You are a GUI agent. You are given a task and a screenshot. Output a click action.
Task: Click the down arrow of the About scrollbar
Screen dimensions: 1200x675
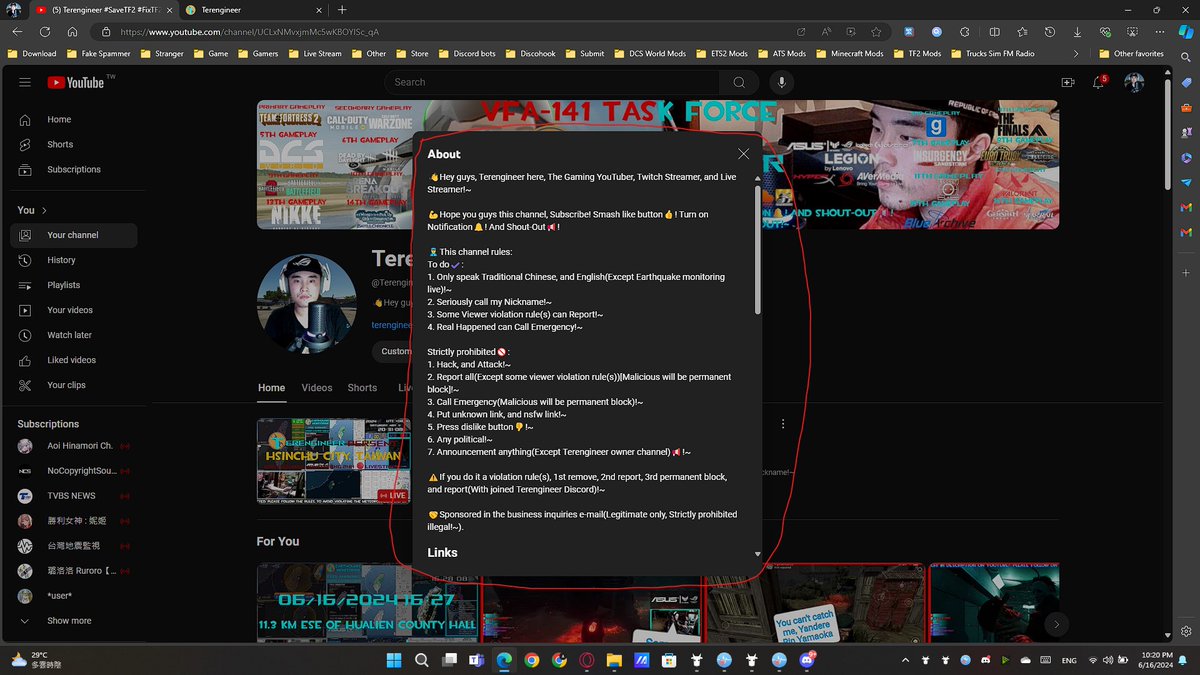pyautogui.click(x=758, y=554)
